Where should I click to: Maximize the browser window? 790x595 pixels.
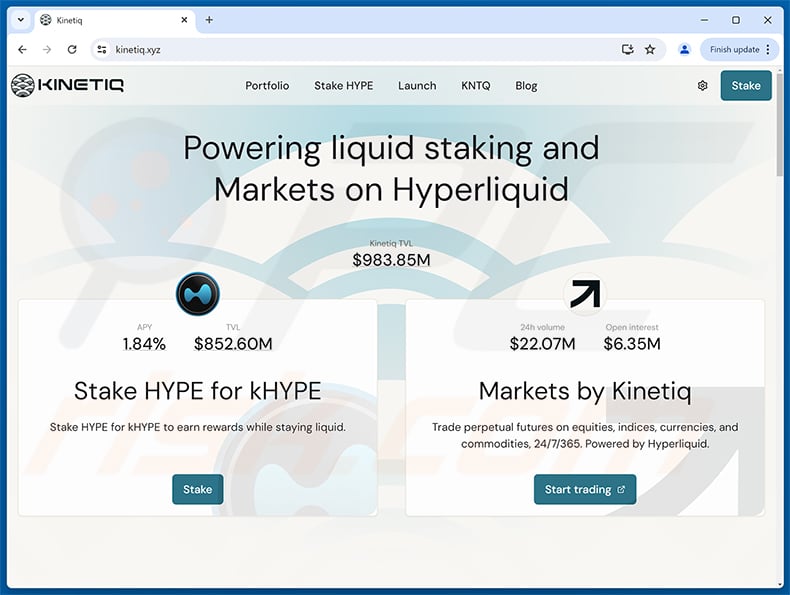(x=736, y=20)
